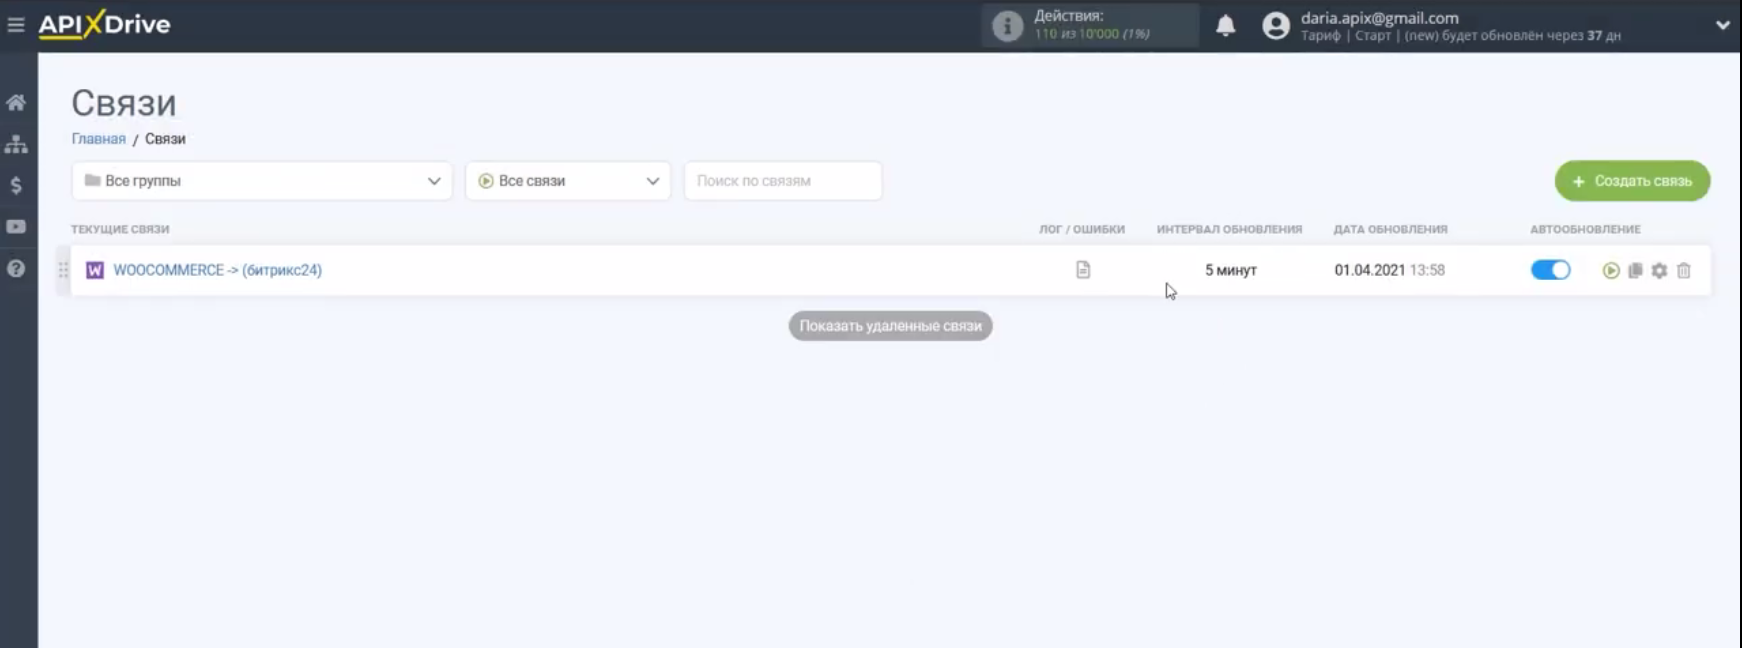The image size is (1742, 648).
Task: Open WOOCOMMERCE -> (битрикс24) connection link
Action: point(217,270)
